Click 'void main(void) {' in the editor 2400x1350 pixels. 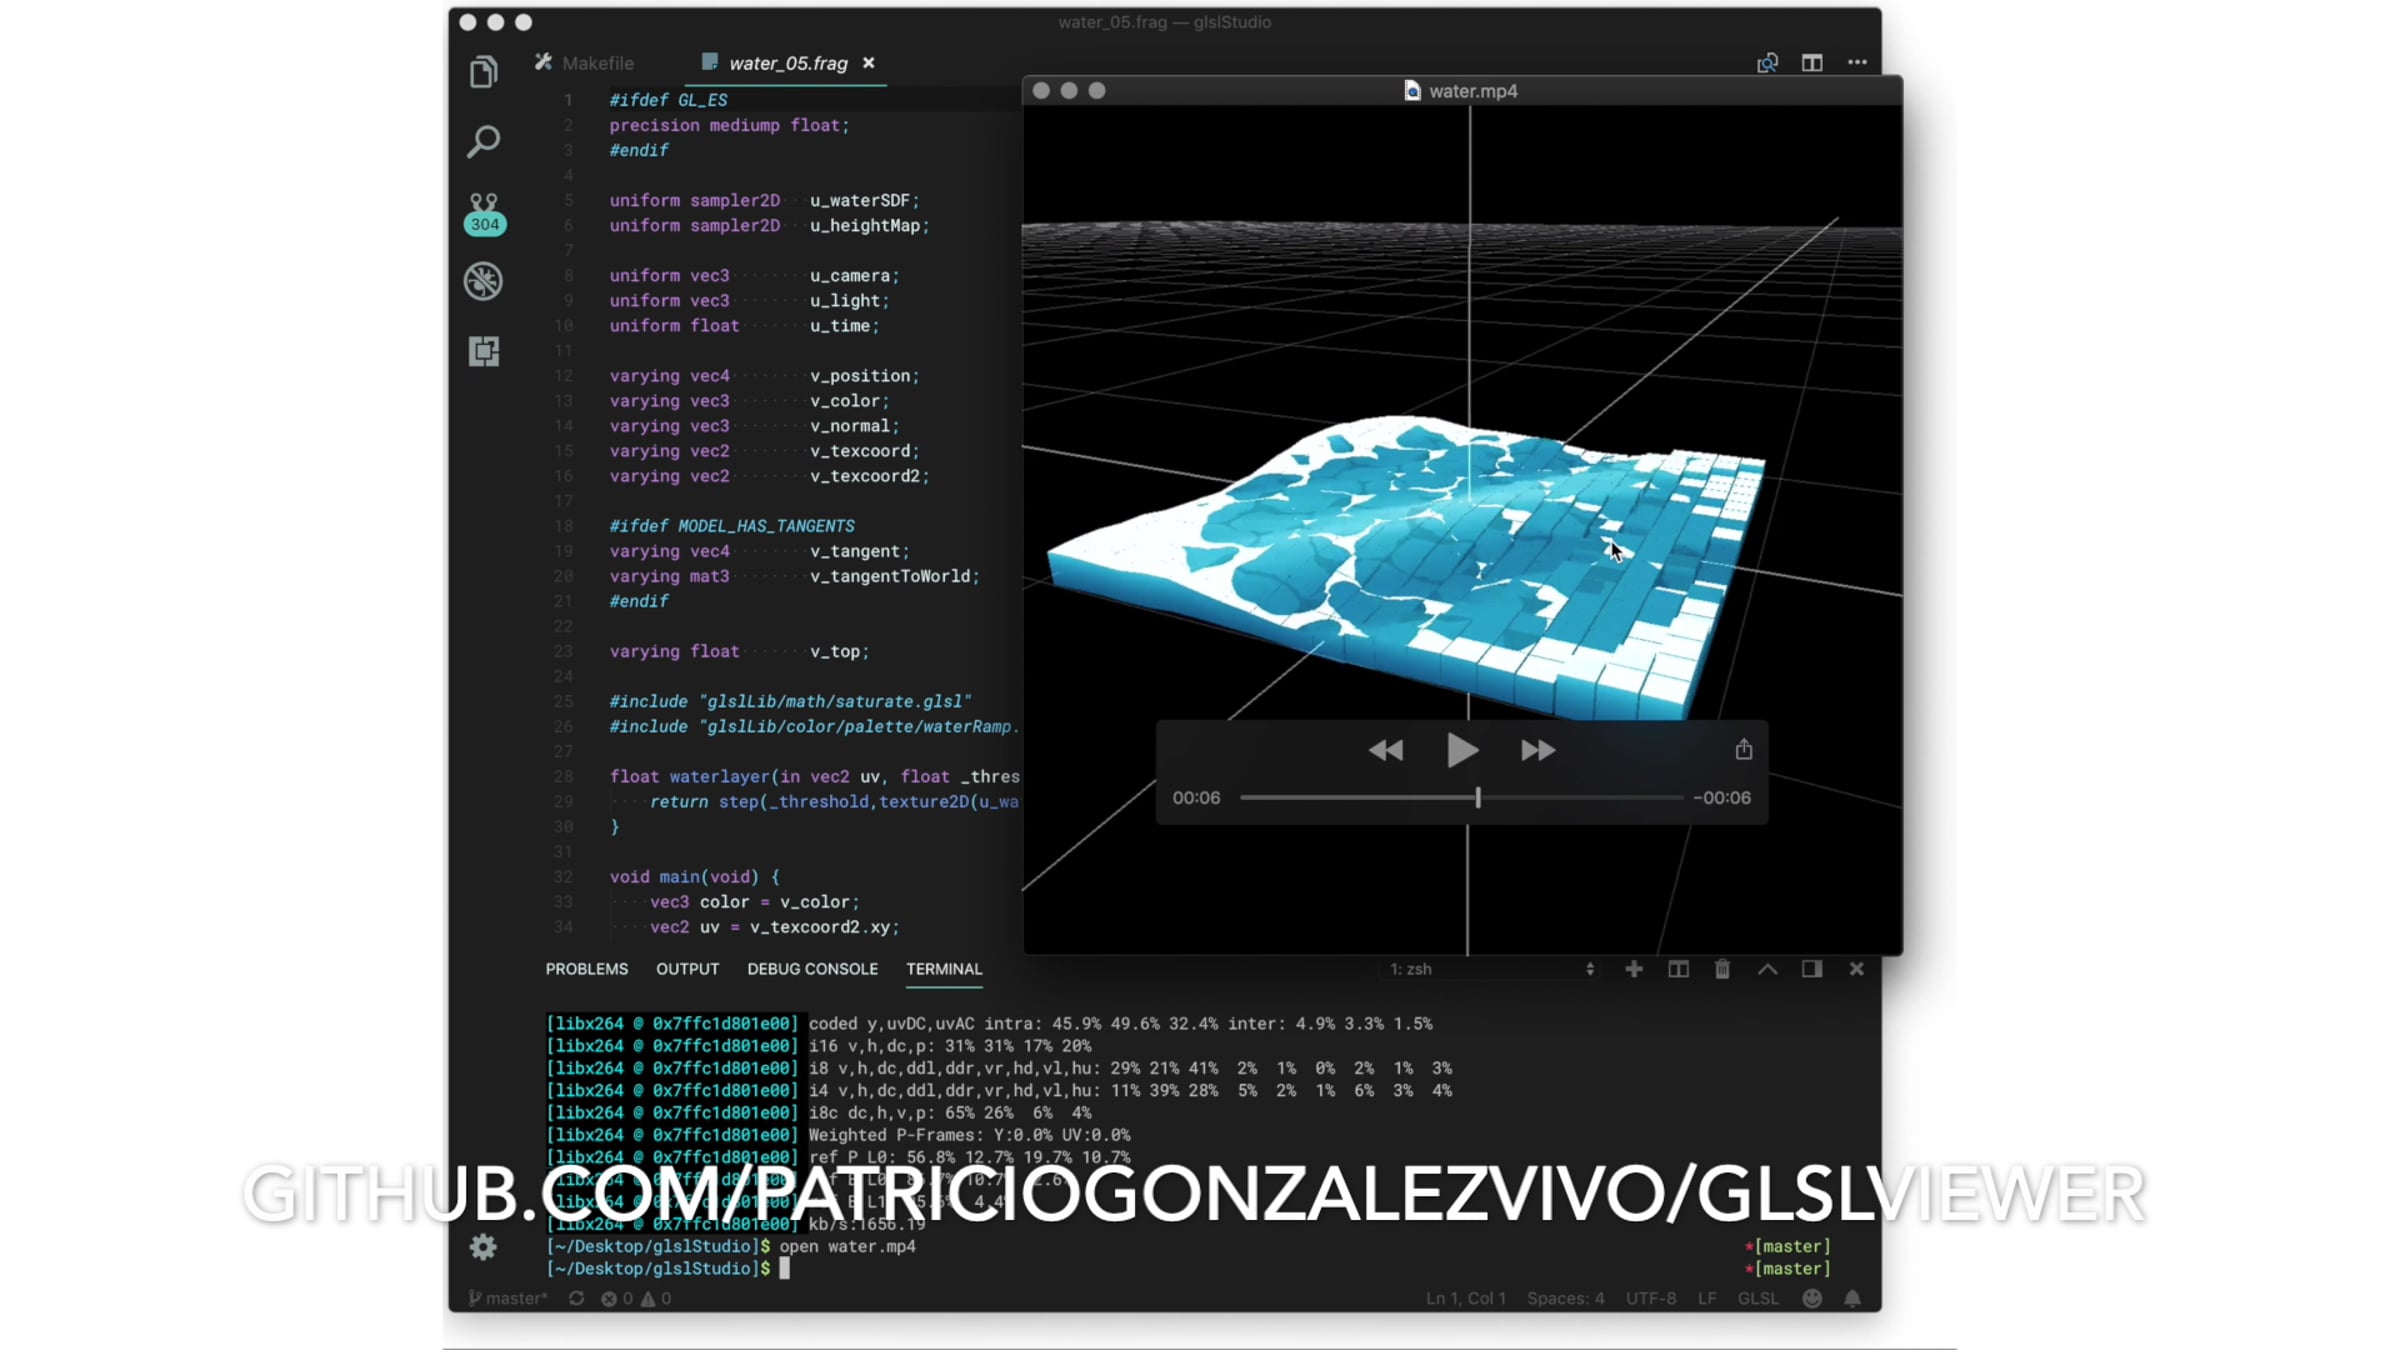point(694,877)
